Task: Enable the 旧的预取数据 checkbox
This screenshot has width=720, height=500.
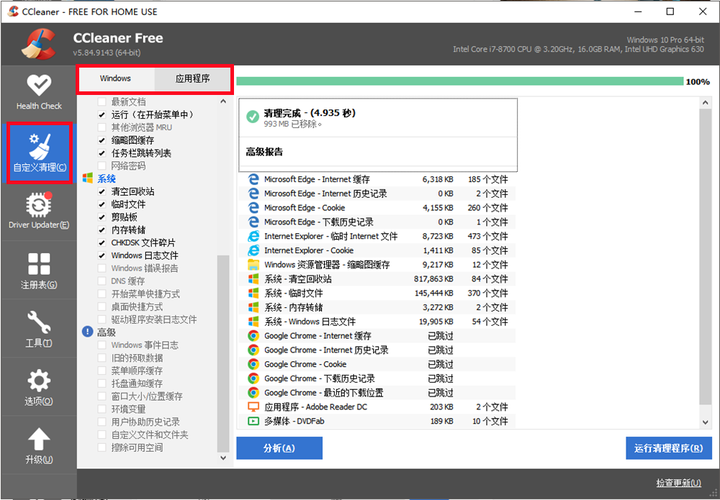Action: click(102, 358)
